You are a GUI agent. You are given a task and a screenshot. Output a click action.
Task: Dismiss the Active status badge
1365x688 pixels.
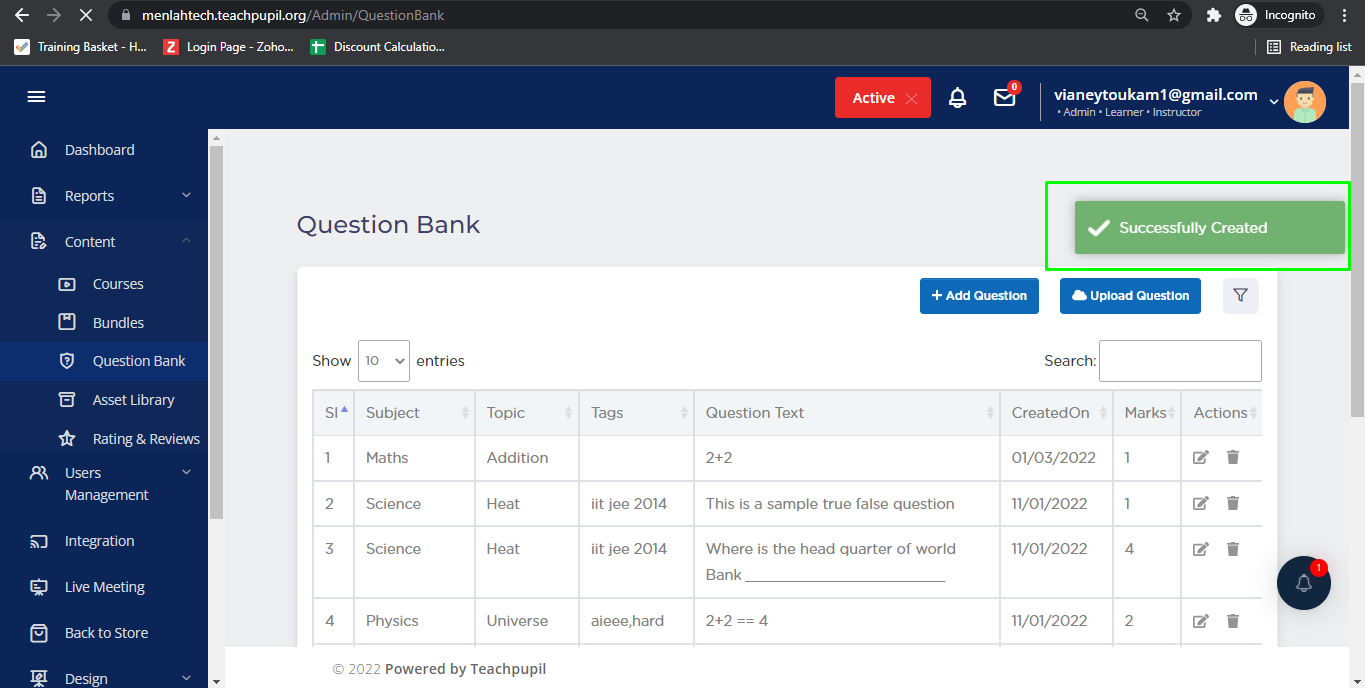click(910, 98)
